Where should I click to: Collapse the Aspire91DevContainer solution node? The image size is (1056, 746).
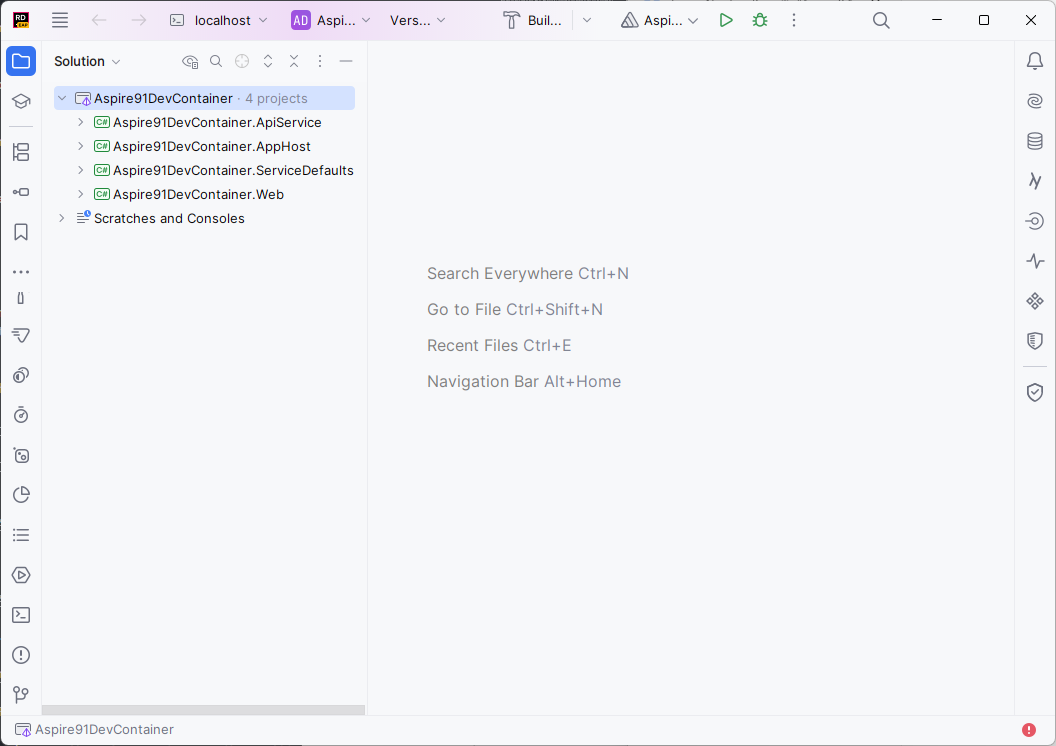coord(62,98)
